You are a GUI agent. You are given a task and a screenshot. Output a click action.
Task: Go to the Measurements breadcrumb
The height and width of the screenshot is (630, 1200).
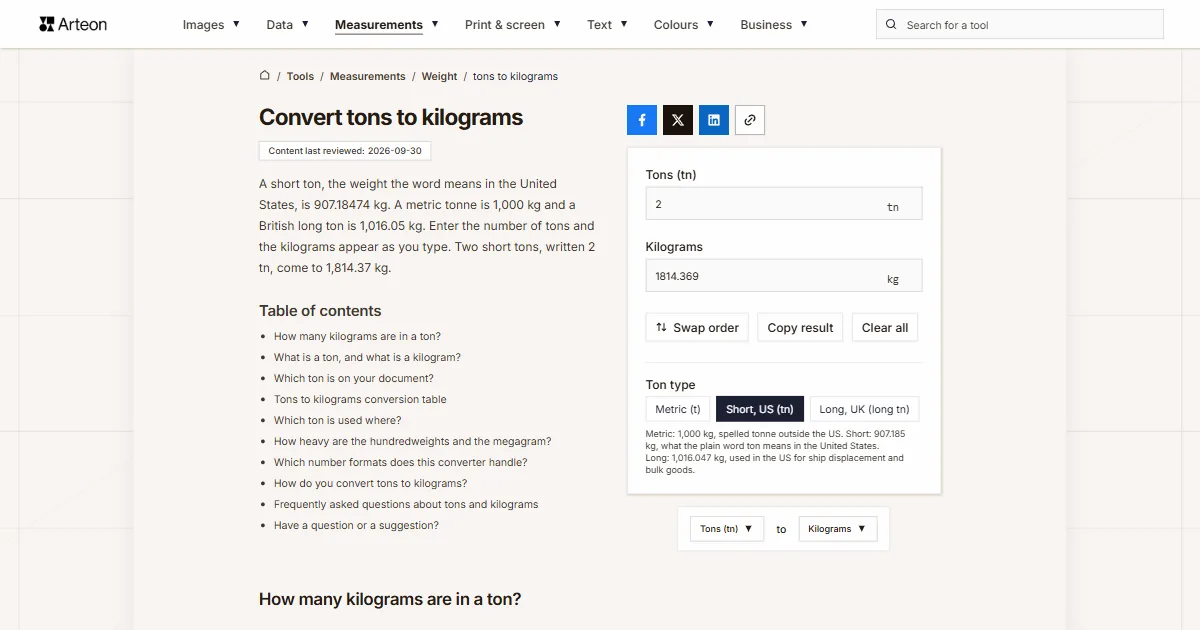point(368,76)
